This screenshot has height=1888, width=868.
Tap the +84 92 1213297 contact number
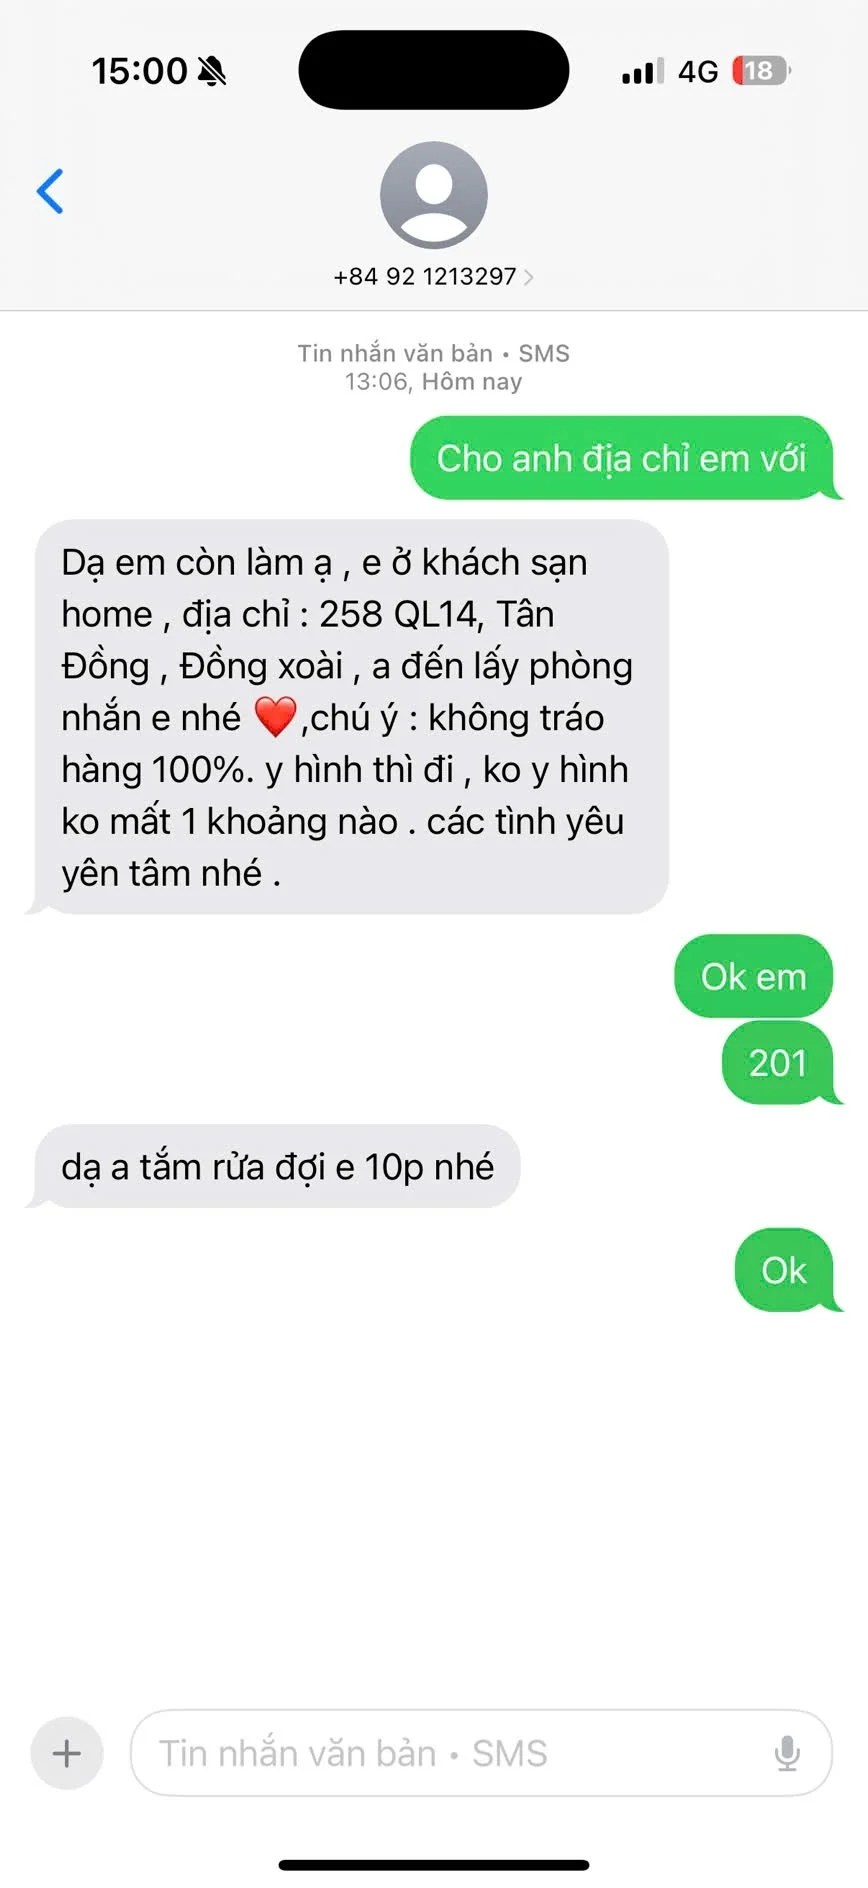tap(425, 277)
